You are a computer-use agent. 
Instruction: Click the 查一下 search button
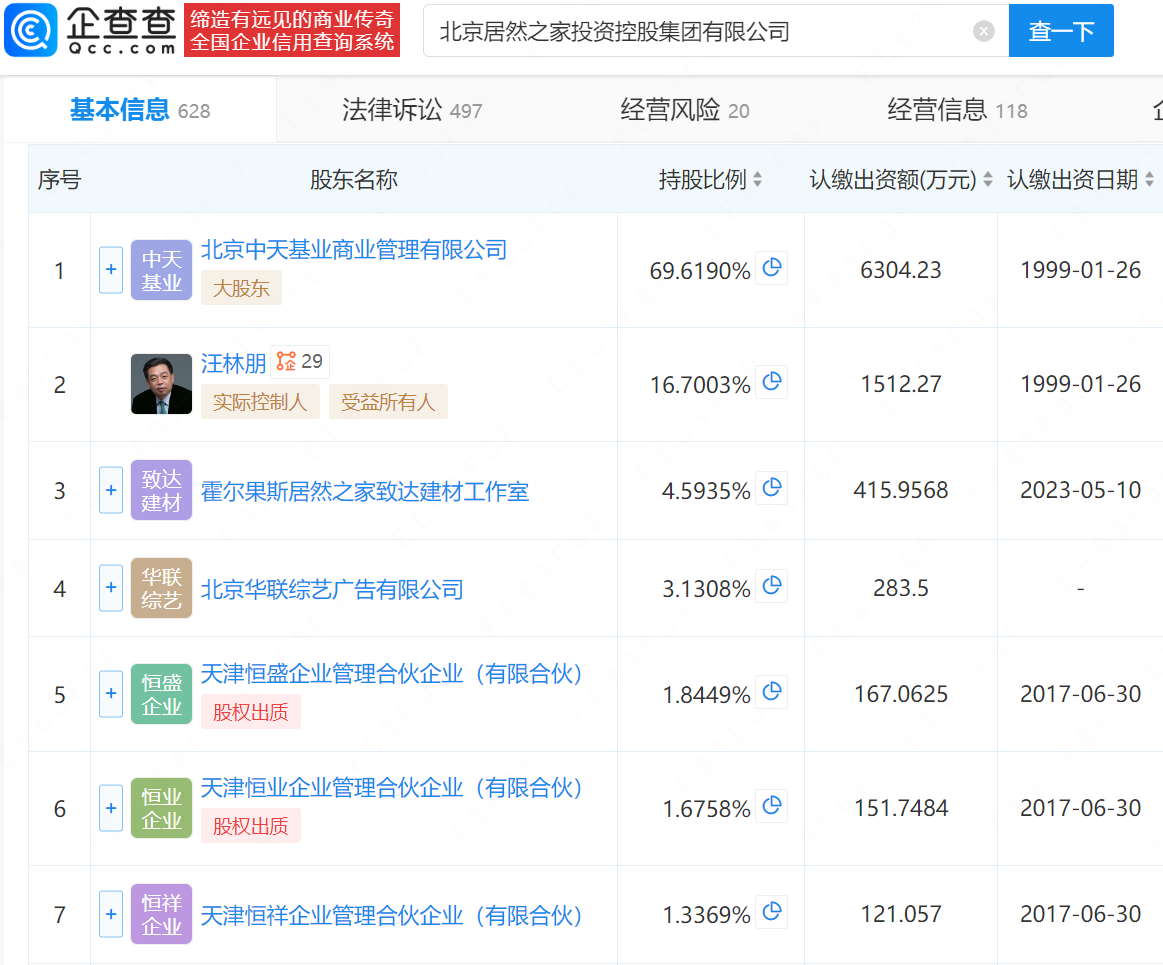tap(1061, 31)
